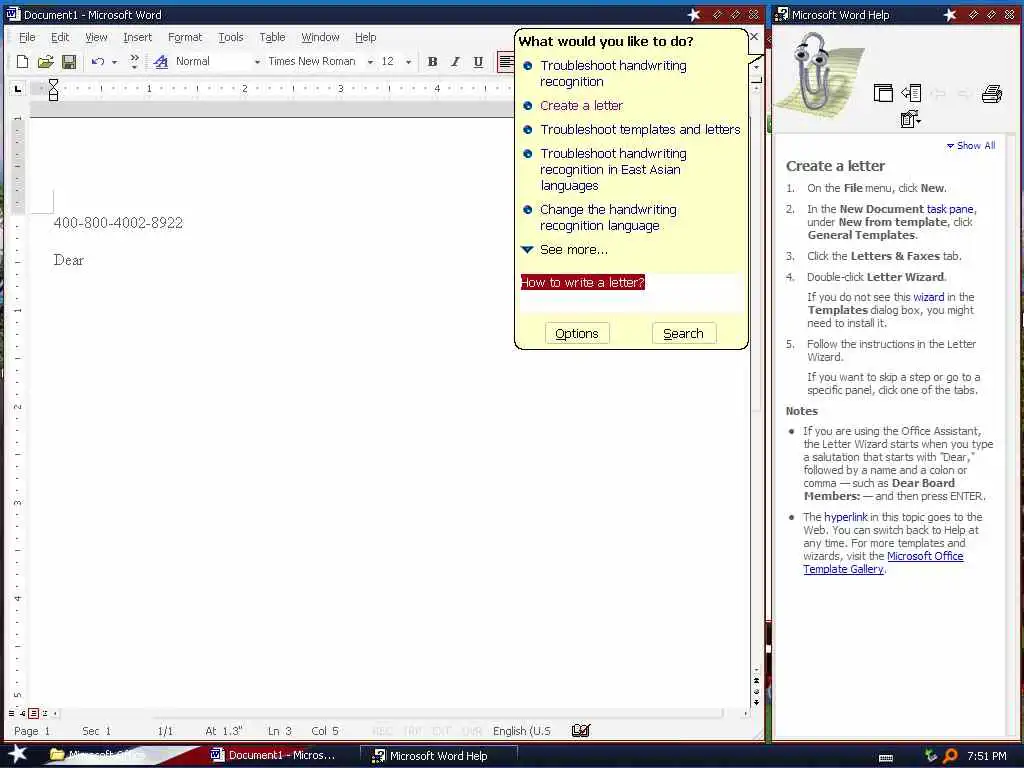
Task: Open the undo history dropdown arrow
Action: coord(114,62)
